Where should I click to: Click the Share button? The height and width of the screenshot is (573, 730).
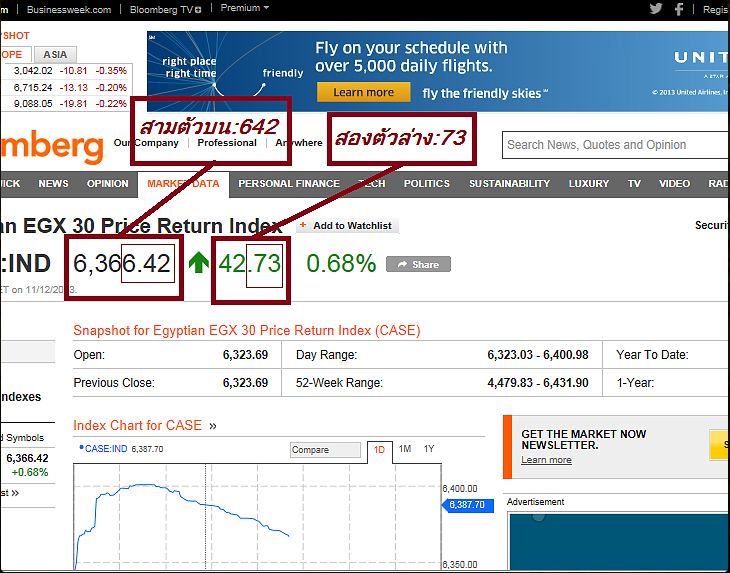tap(418, 264)
